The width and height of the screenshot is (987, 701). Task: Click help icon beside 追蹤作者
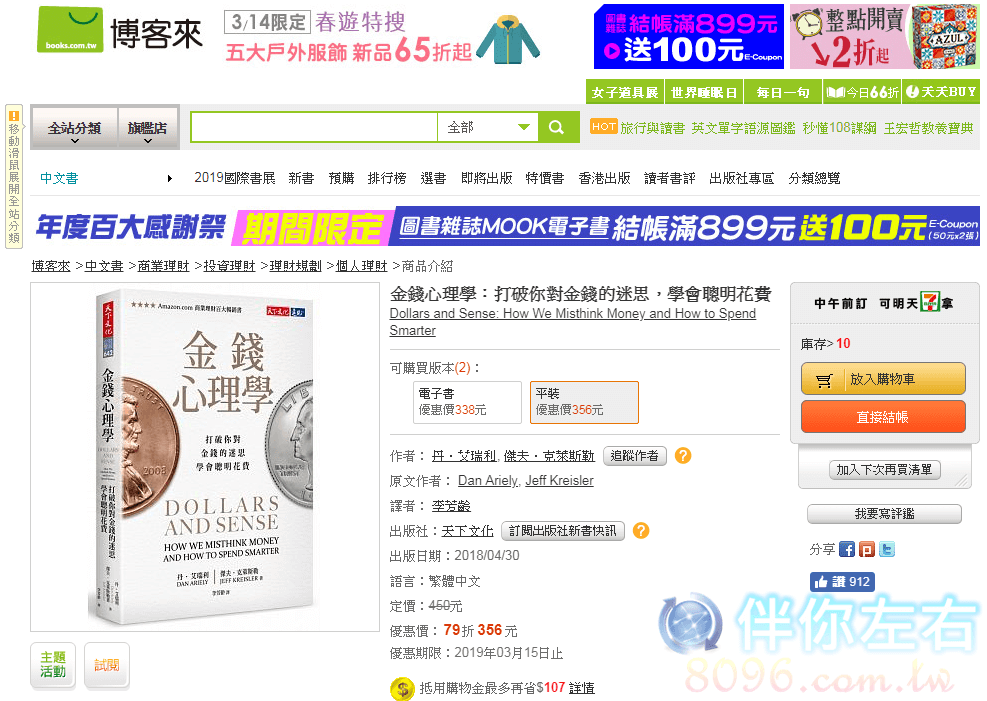(683, 456)
